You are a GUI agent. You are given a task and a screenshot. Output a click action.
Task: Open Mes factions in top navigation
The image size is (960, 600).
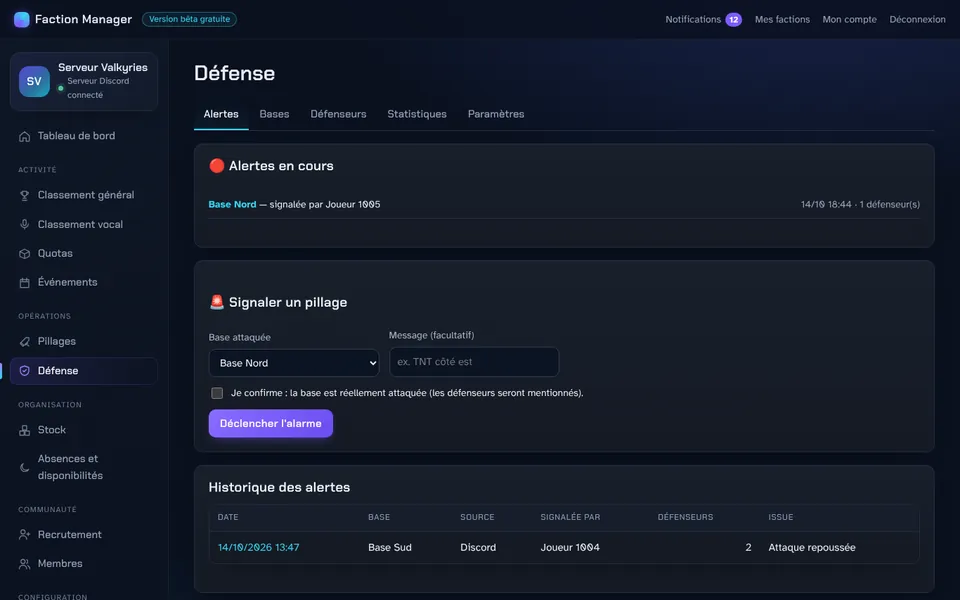click(782, 20)
